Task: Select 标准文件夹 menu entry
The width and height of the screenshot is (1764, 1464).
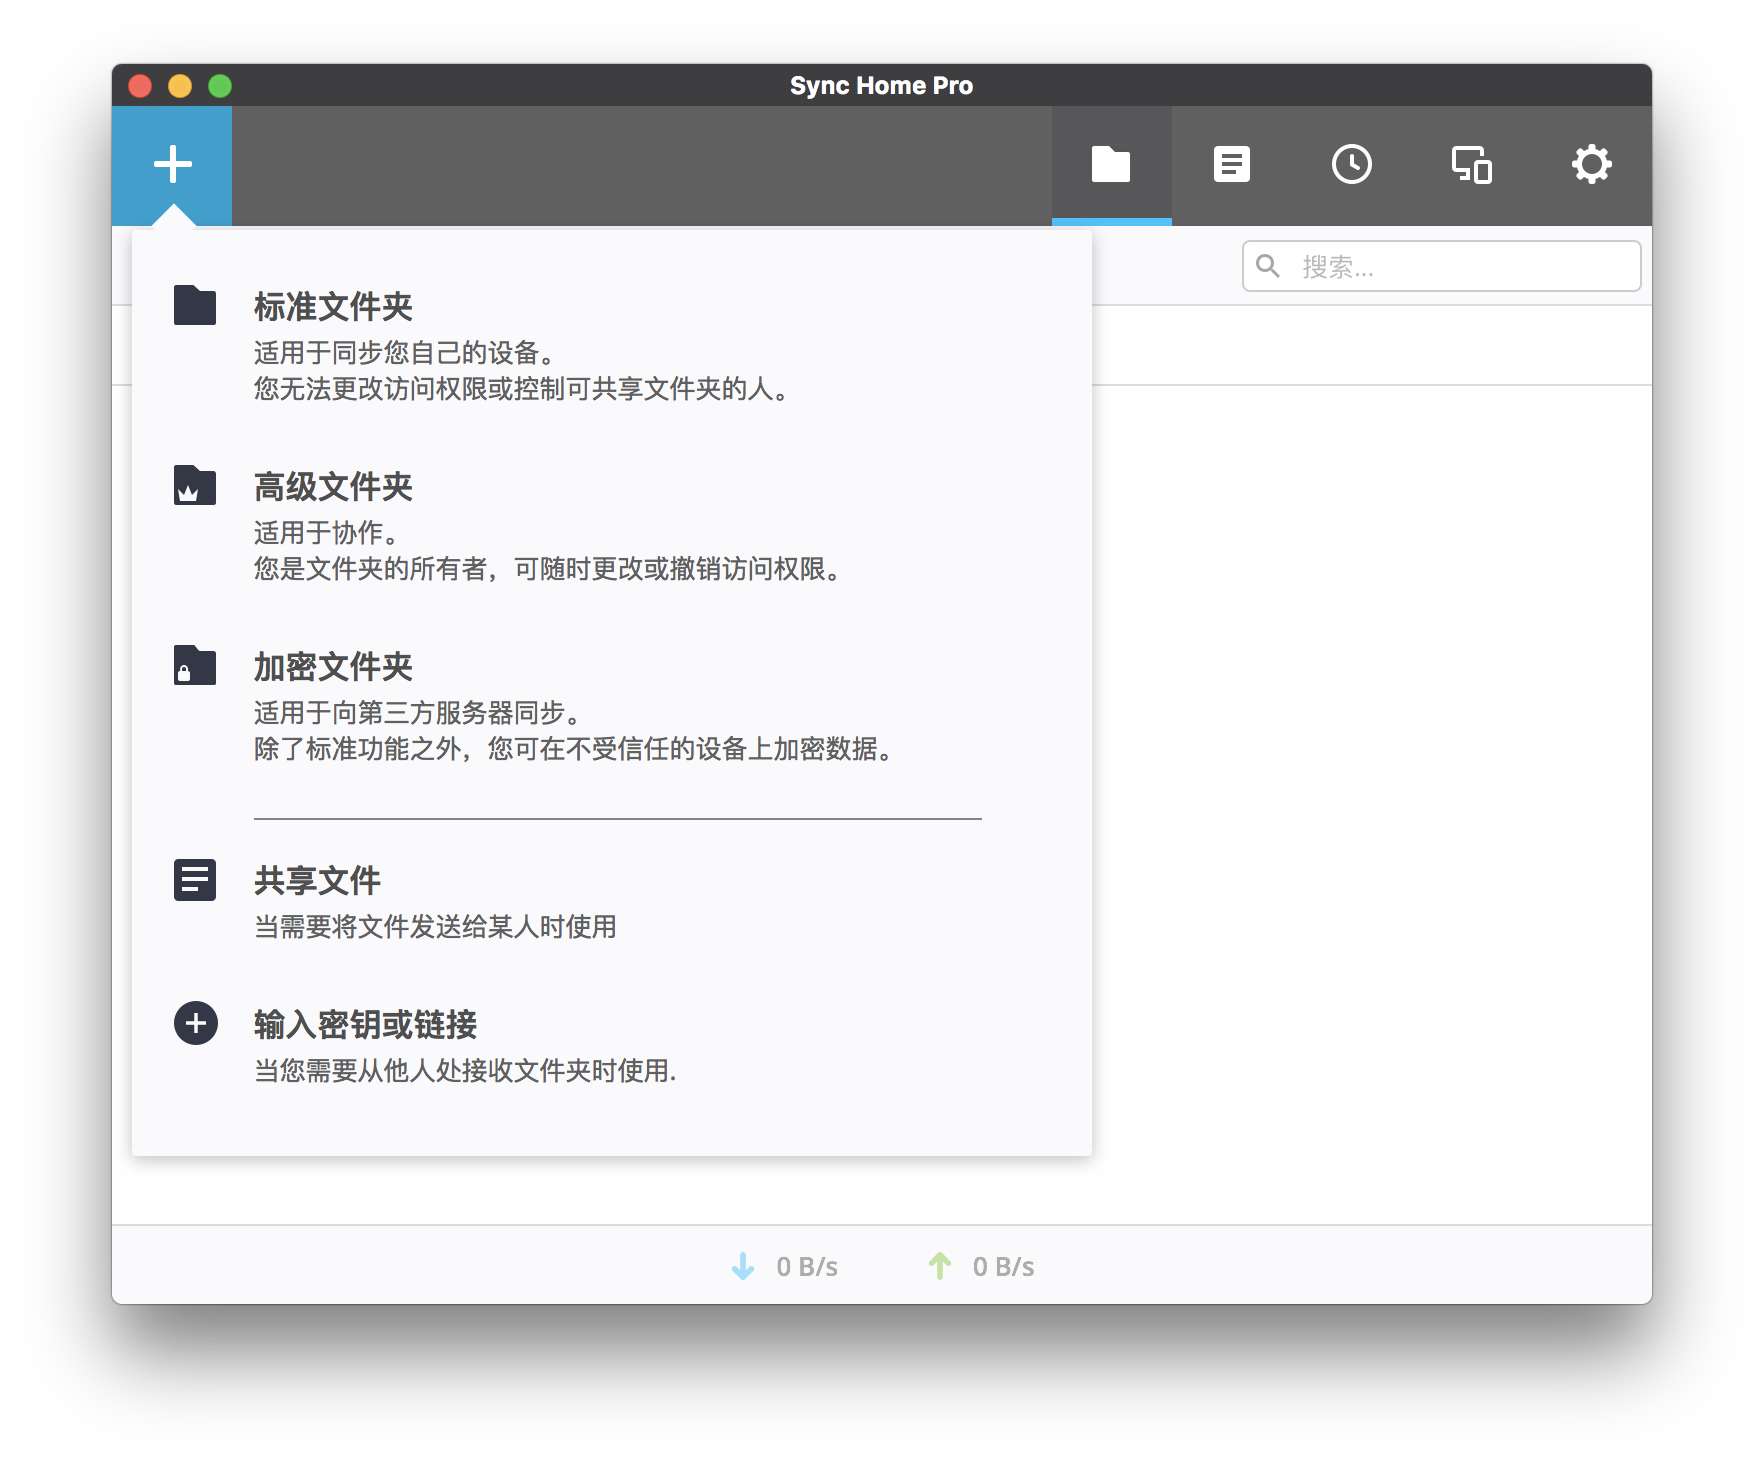Action: tap(333, 307)
